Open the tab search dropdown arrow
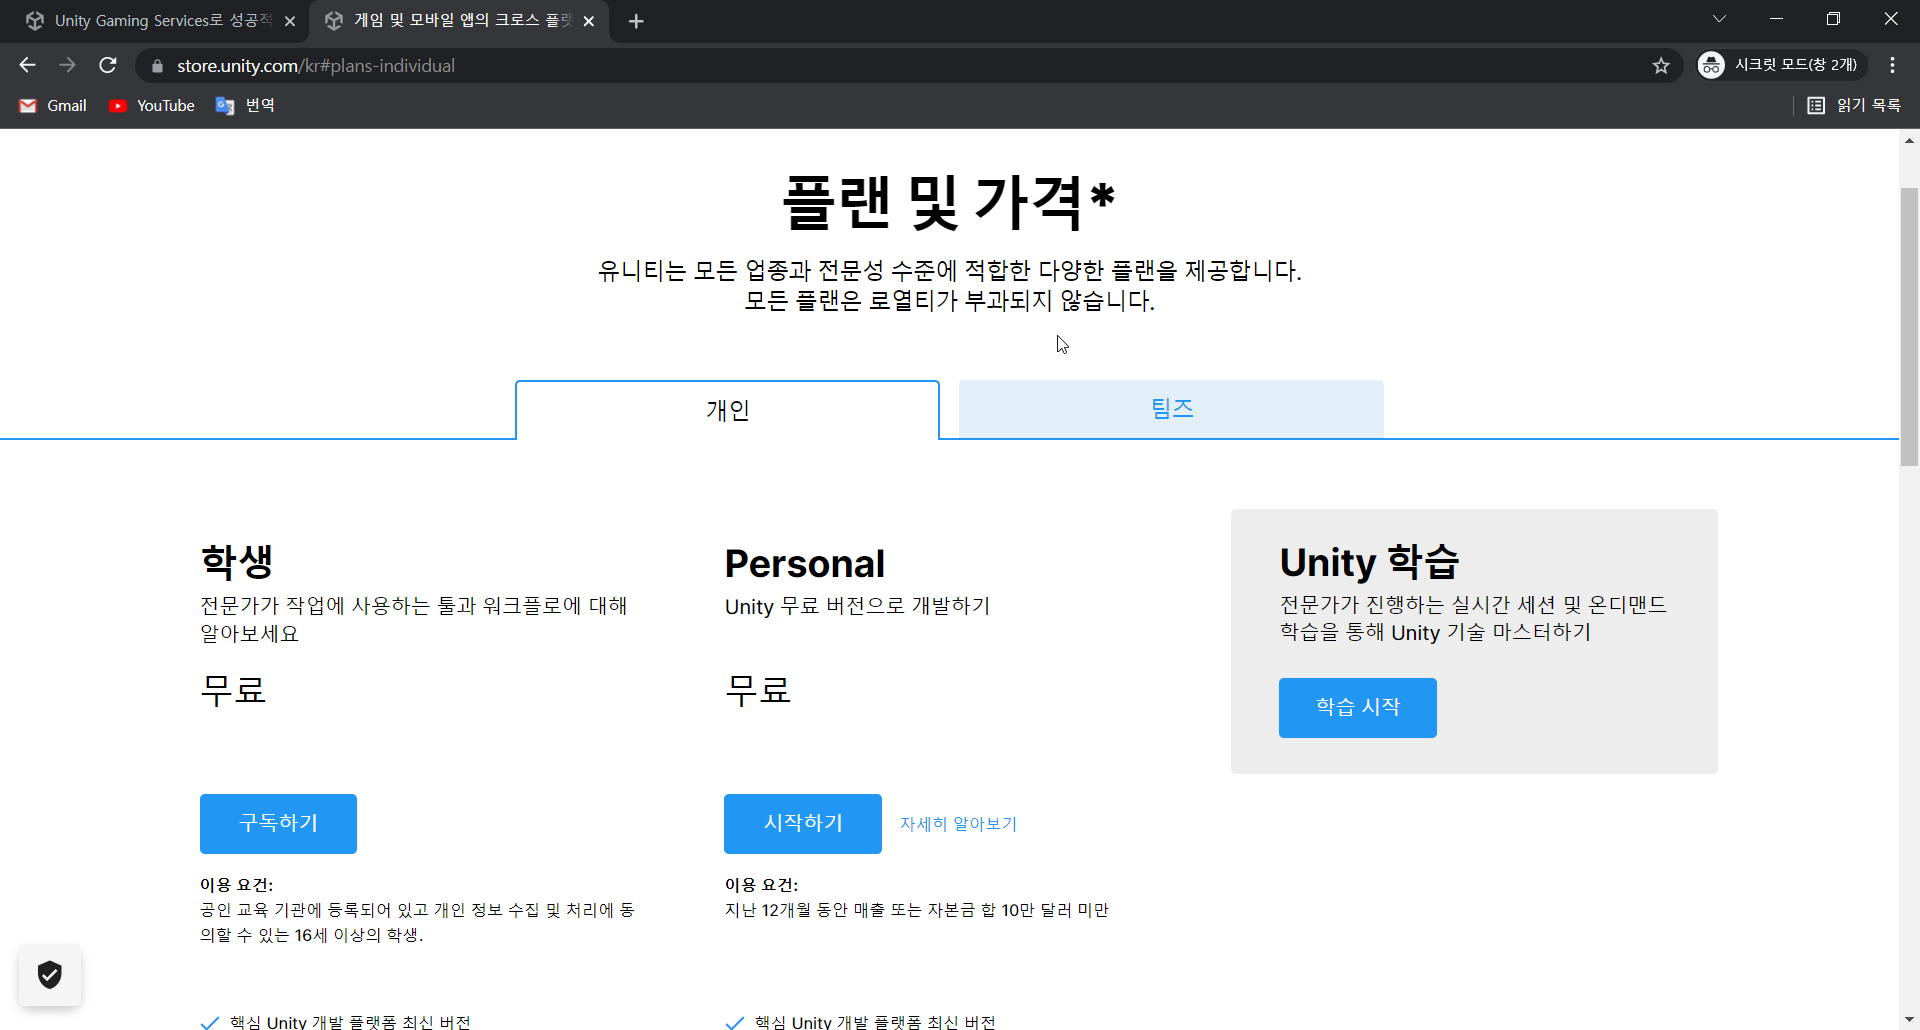 (x=1719, y=19)
